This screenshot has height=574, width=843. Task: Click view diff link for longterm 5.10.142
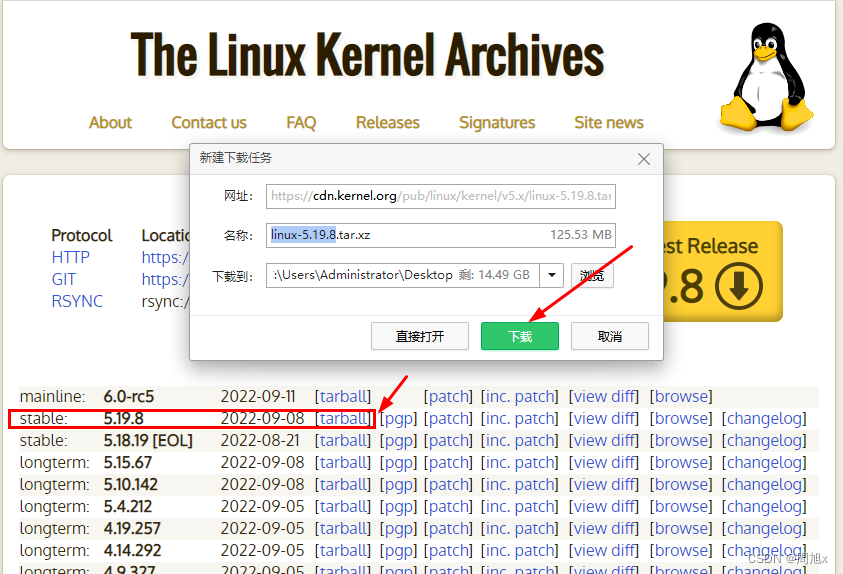[604, 485]
